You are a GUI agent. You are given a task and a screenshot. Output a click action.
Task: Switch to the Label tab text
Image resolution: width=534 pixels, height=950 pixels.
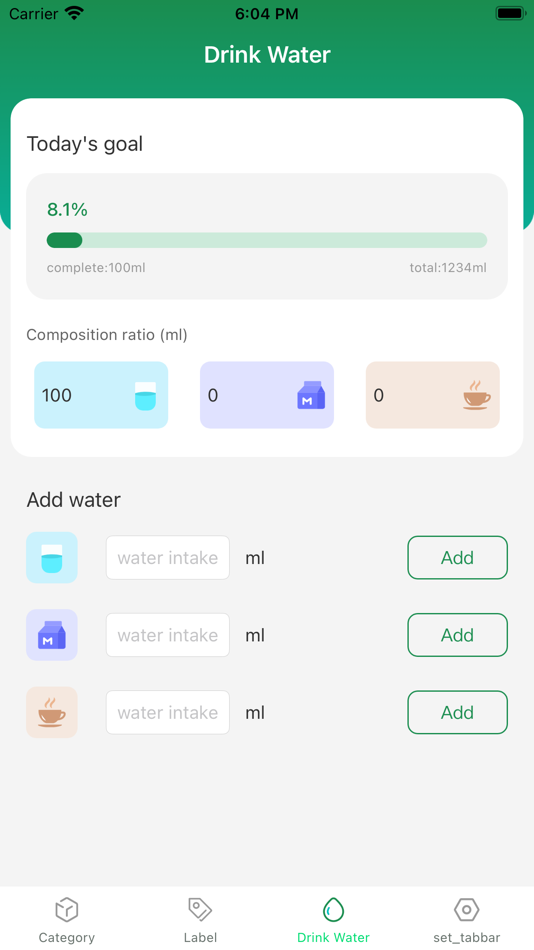point(200,937)
